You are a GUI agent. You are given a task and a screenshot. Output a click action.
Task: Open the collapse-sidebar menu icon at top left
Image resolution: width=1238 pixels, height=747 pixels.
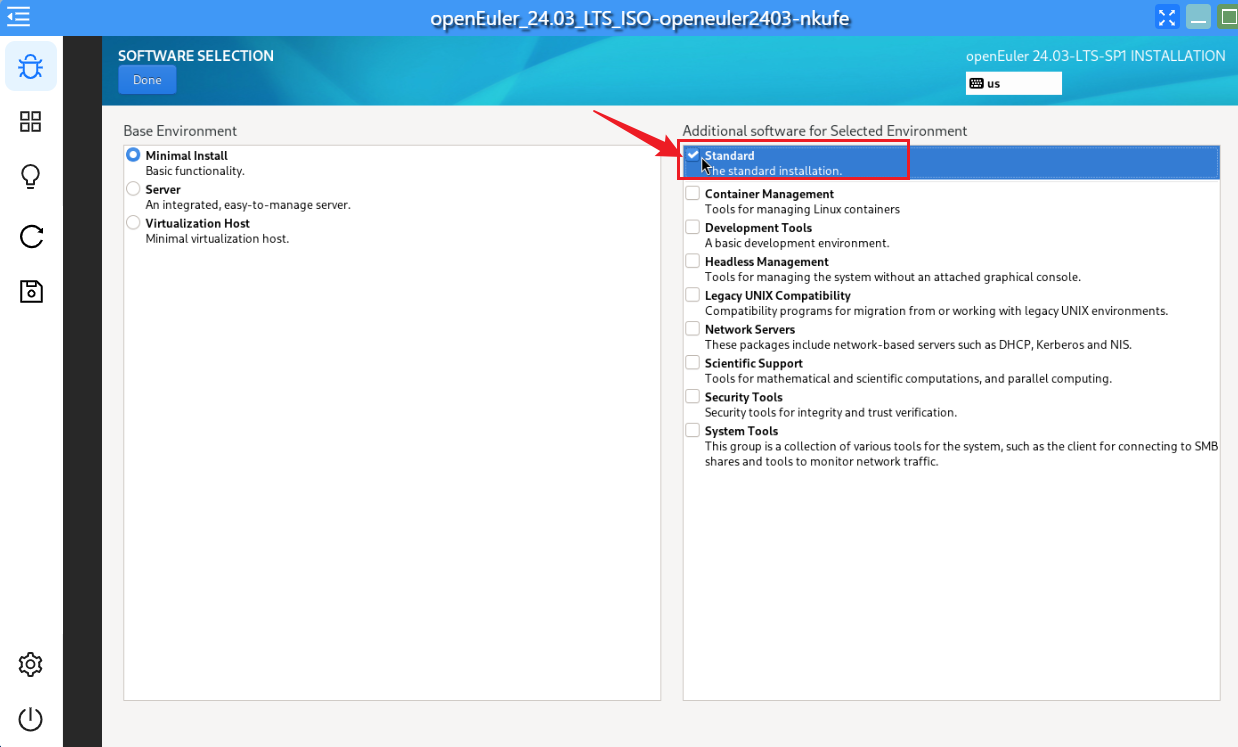click(17, 17)
